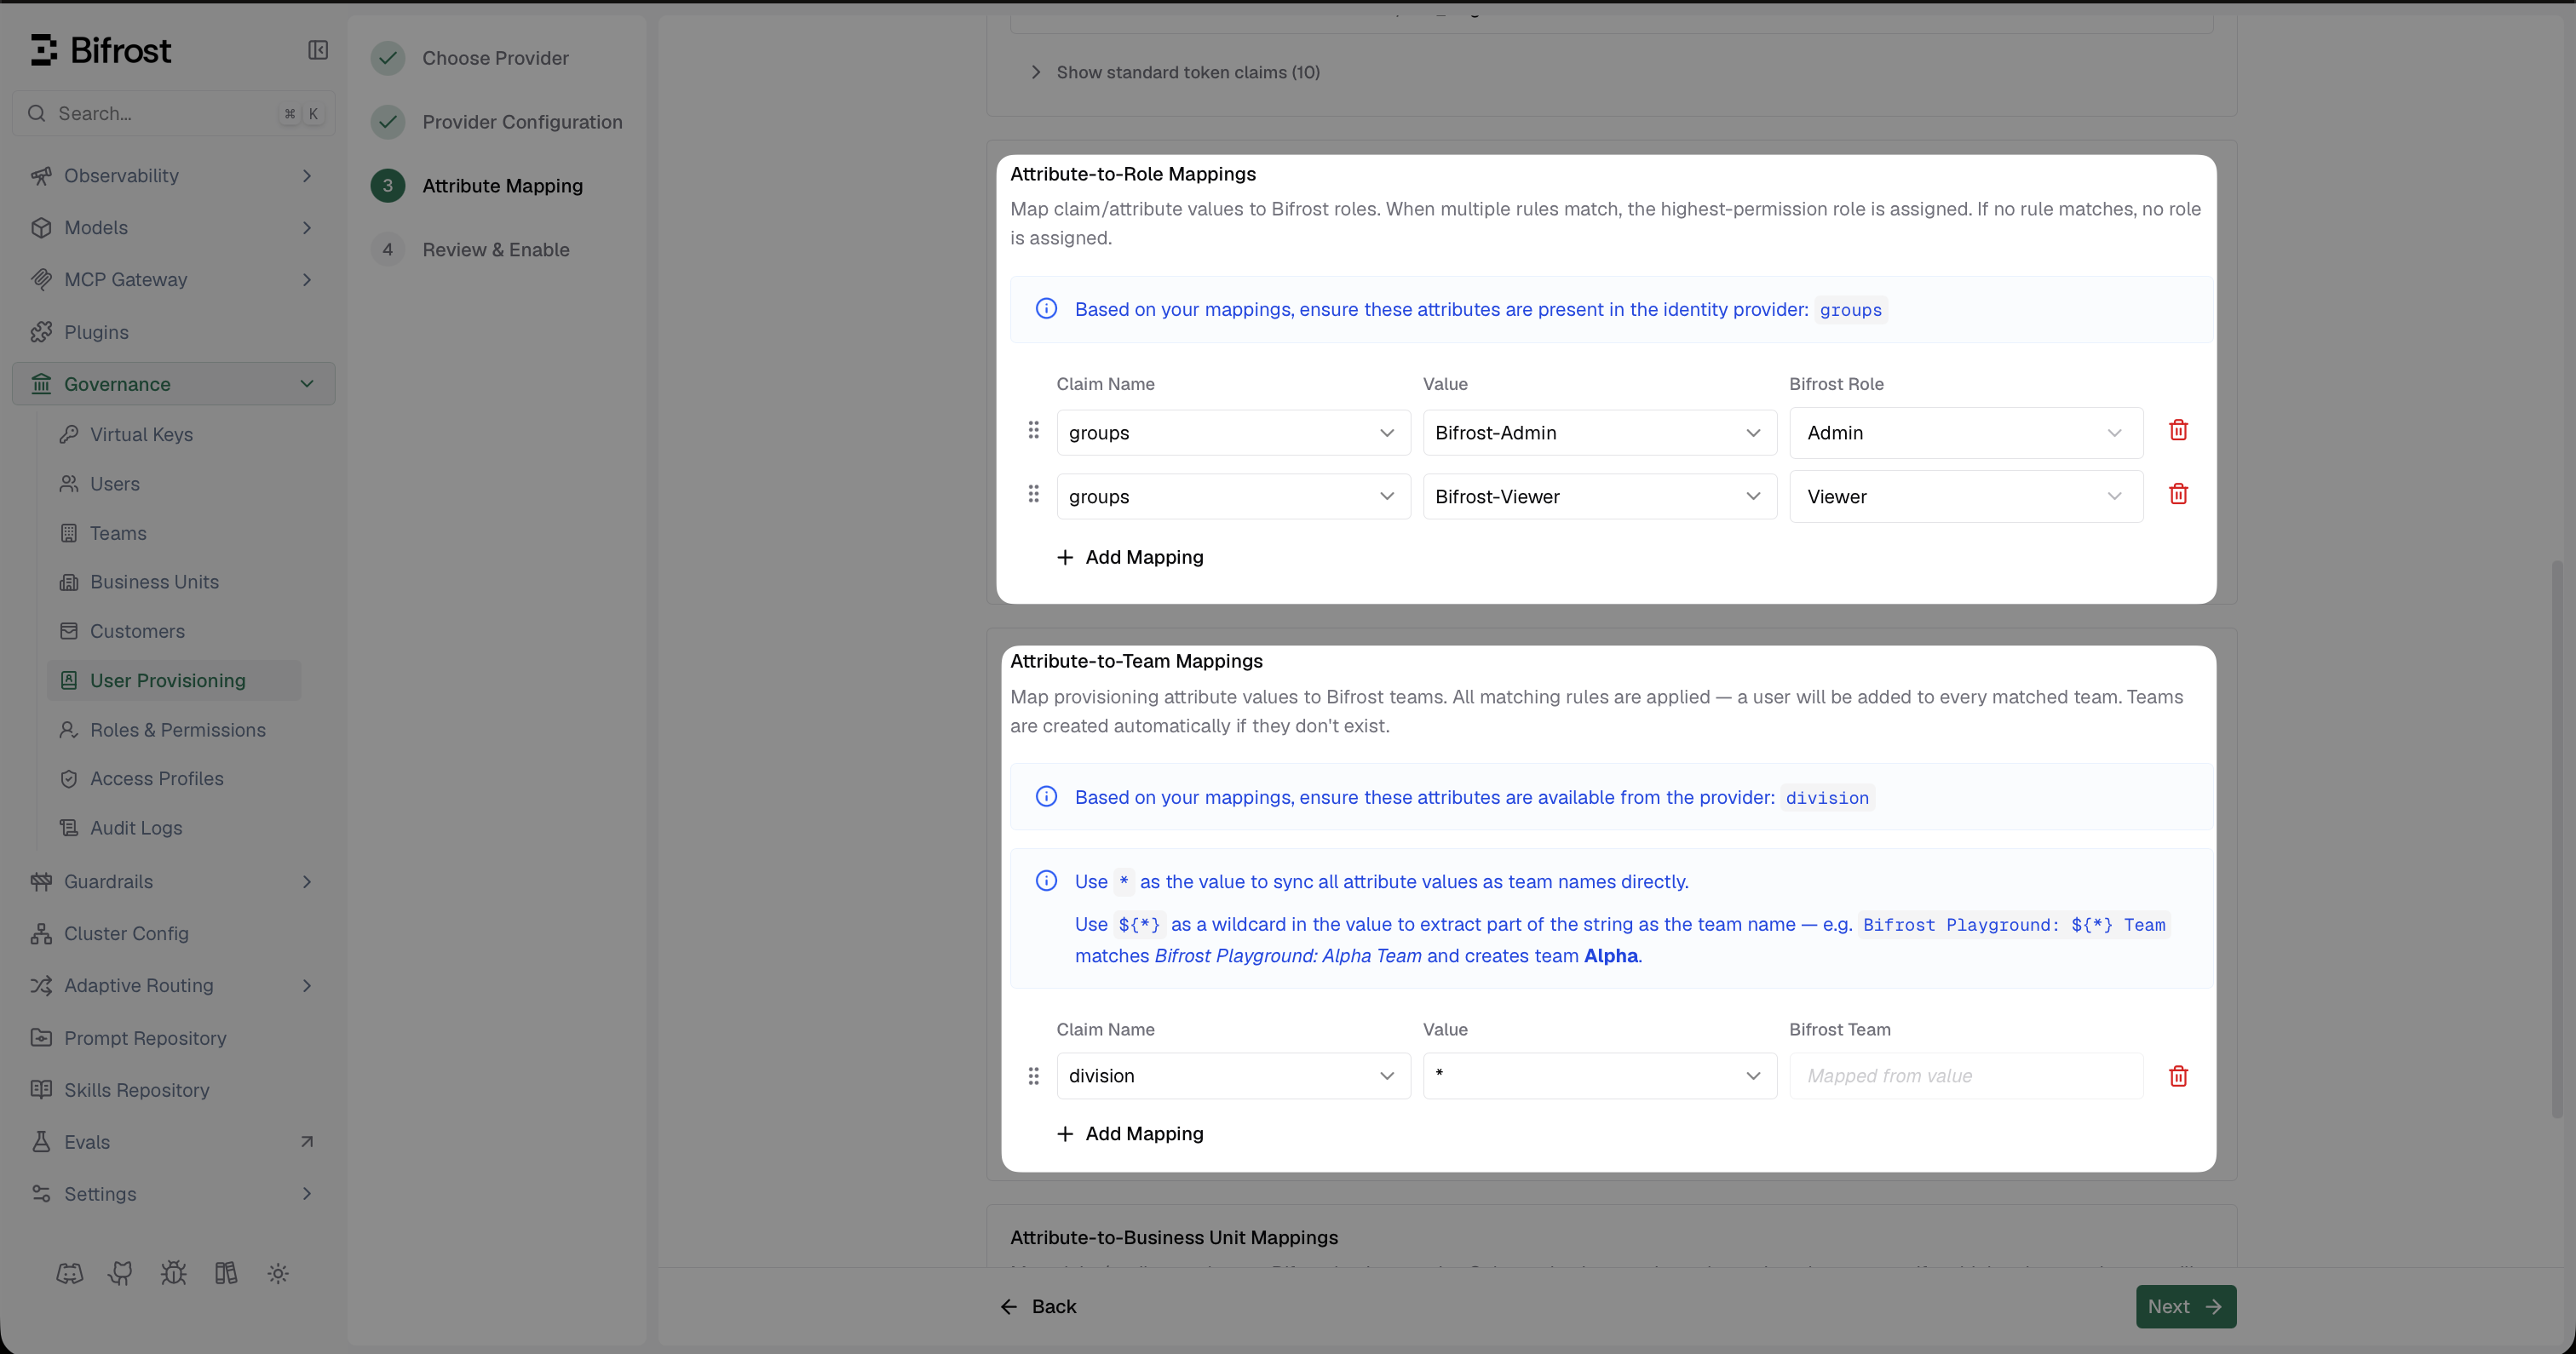2576x1354 pixels.
Task: Grab drag handle of Bifrost-Admin row
Action: 1034,430
